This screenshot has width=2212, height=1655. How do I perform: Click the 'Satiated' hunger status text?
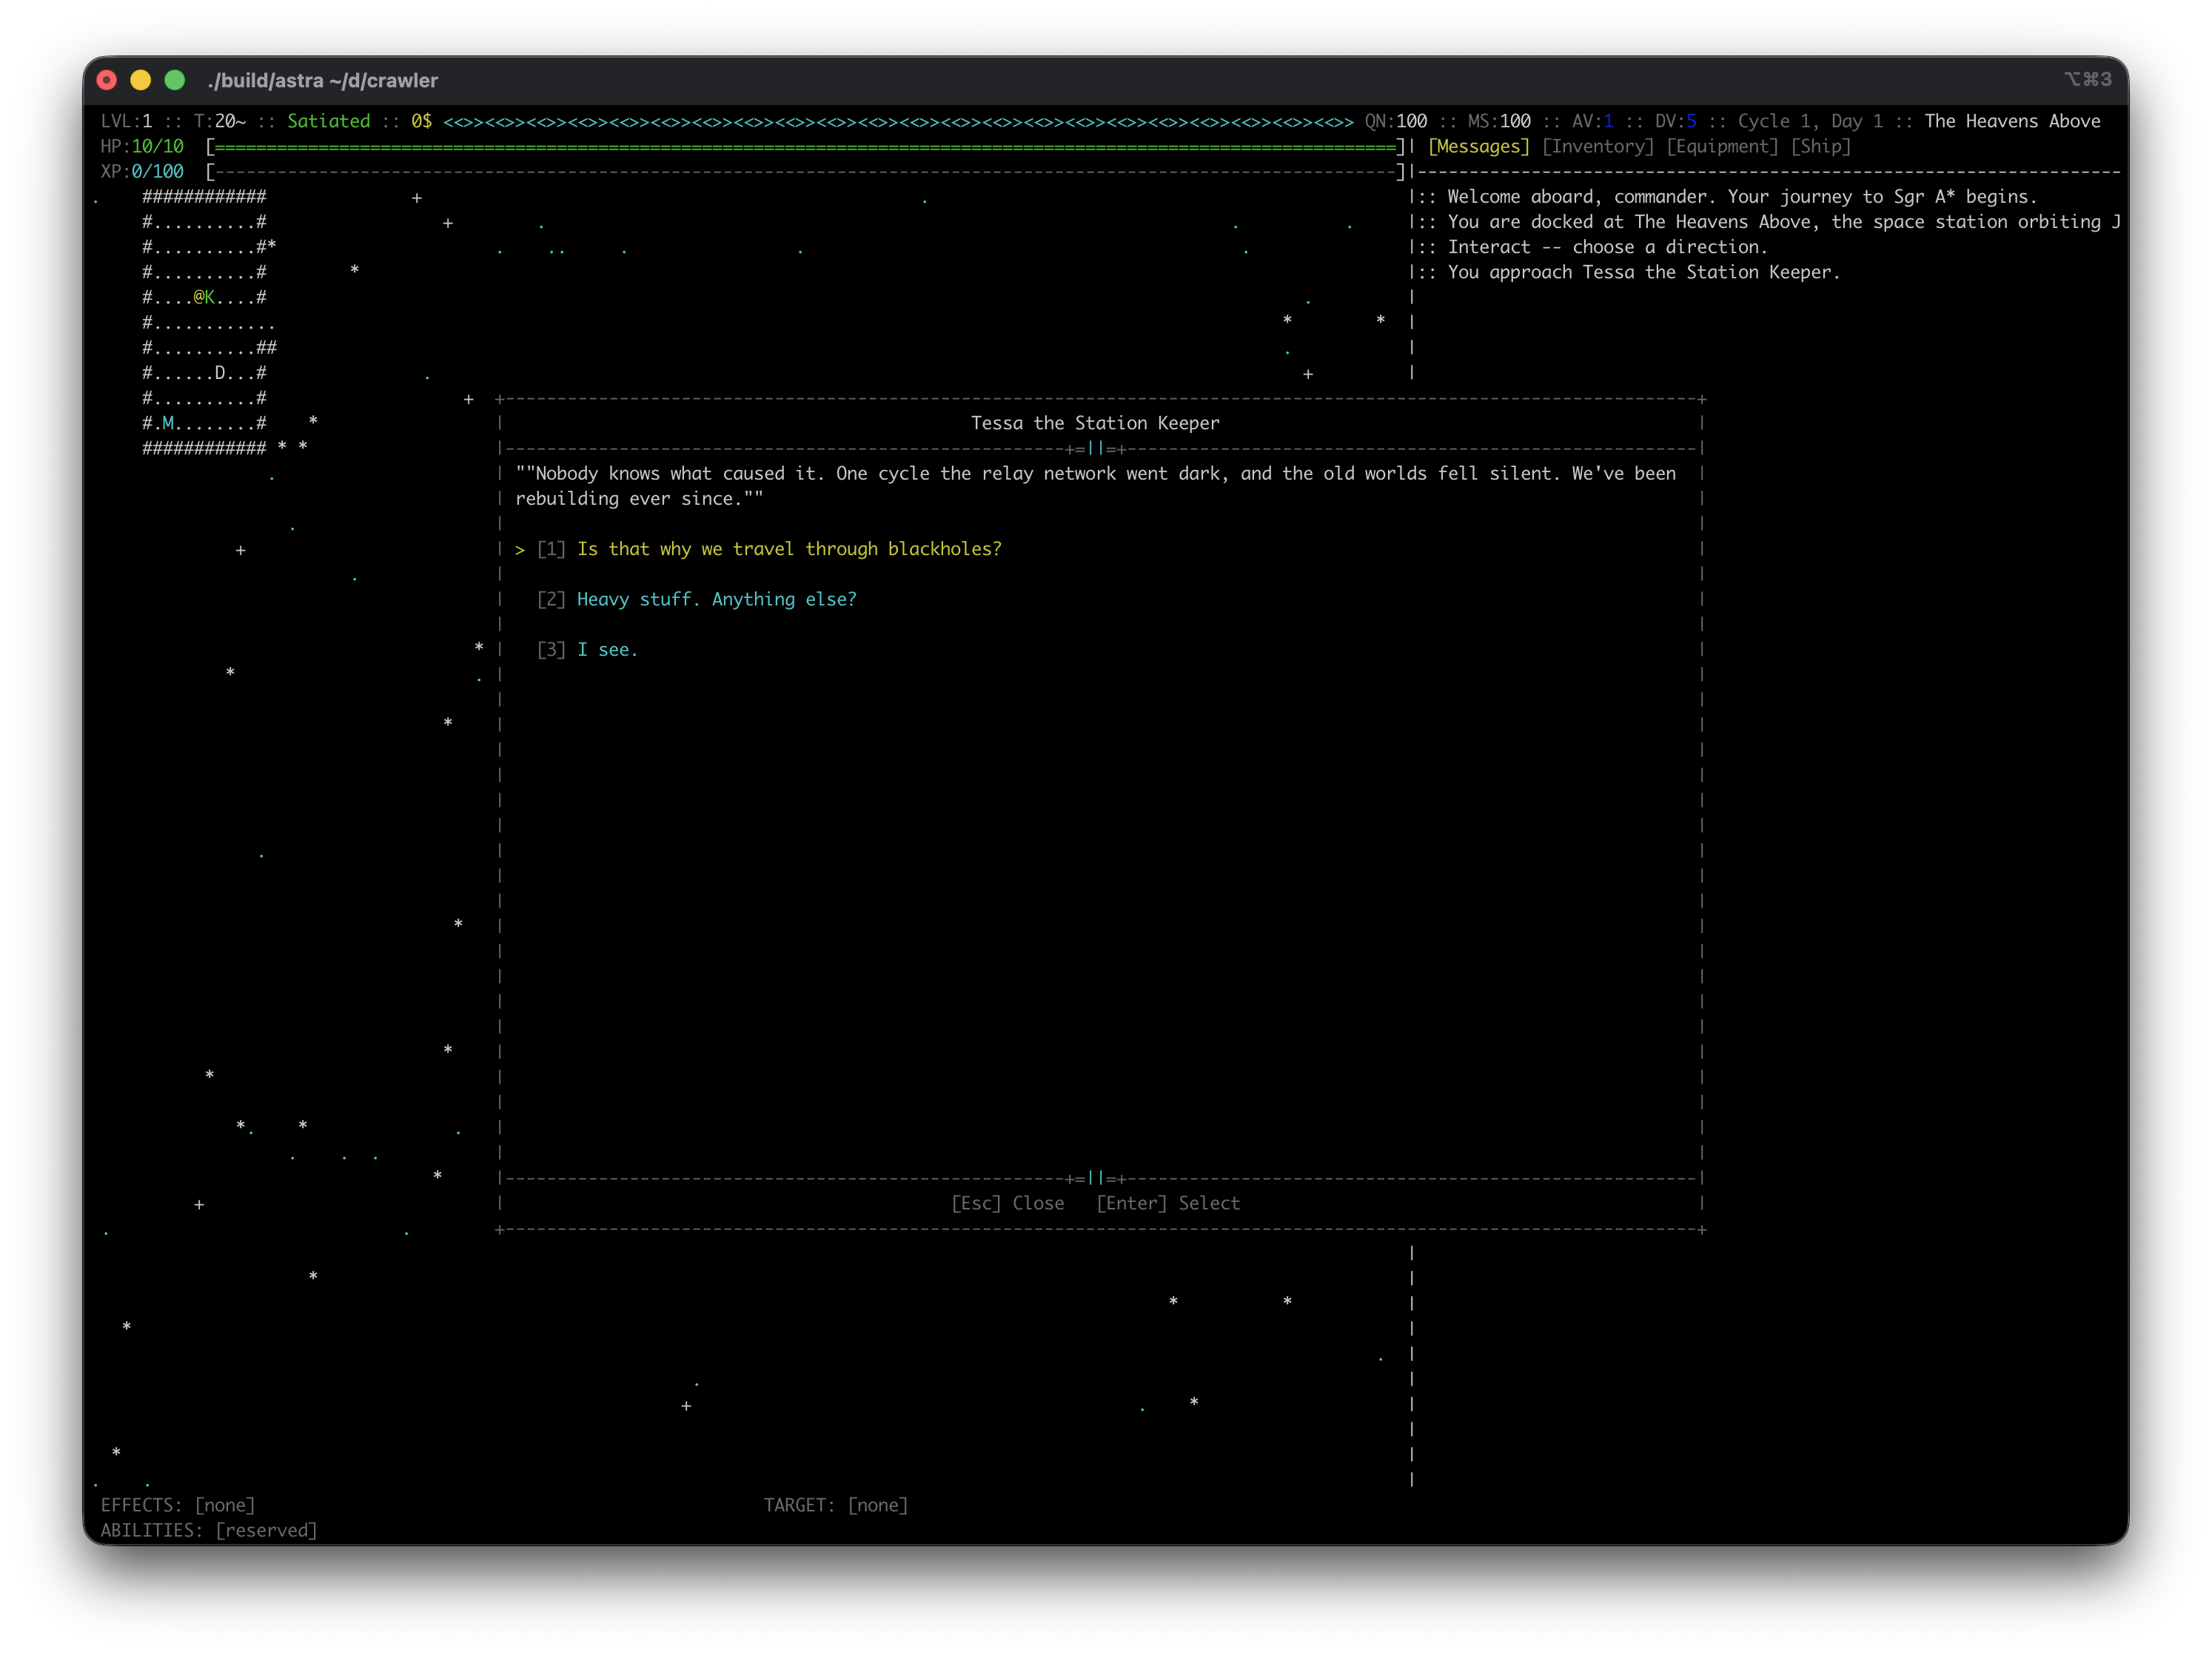tap(328, 121)
